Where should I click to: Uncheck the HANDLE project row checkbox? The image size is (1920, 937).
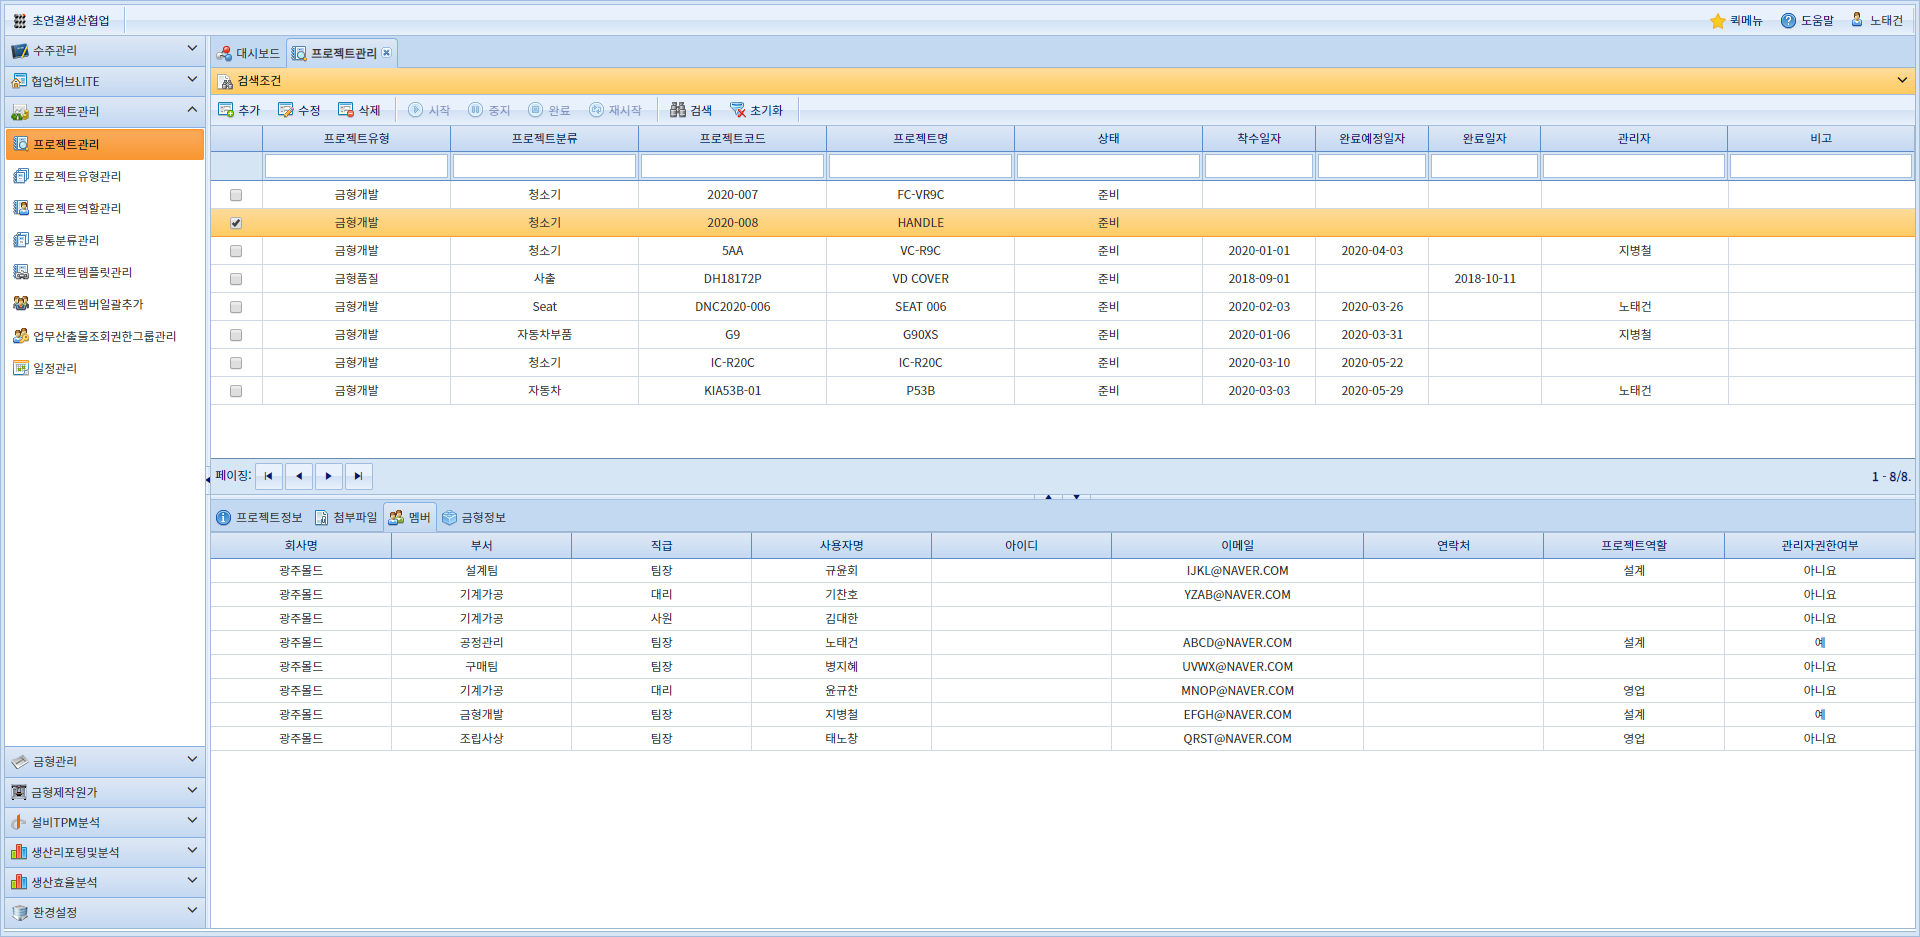(236, 223)
